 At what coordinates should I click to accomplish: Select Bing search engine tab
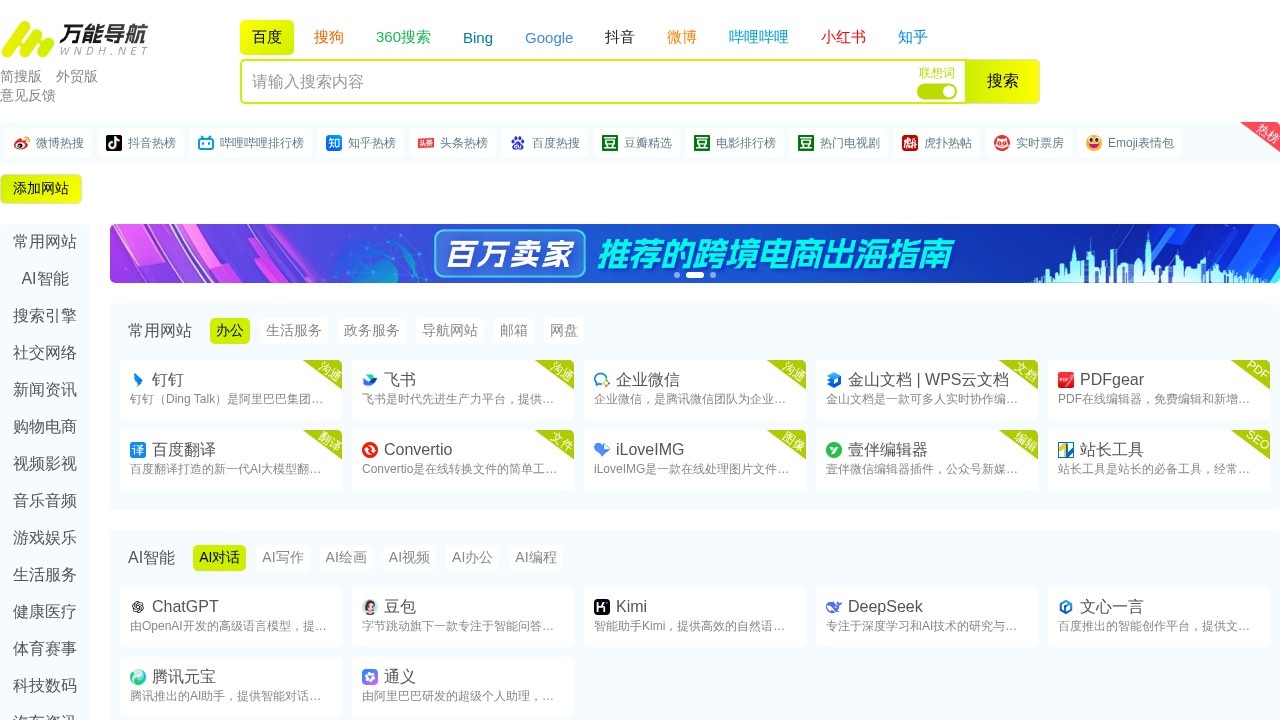(x=478, y=37)
